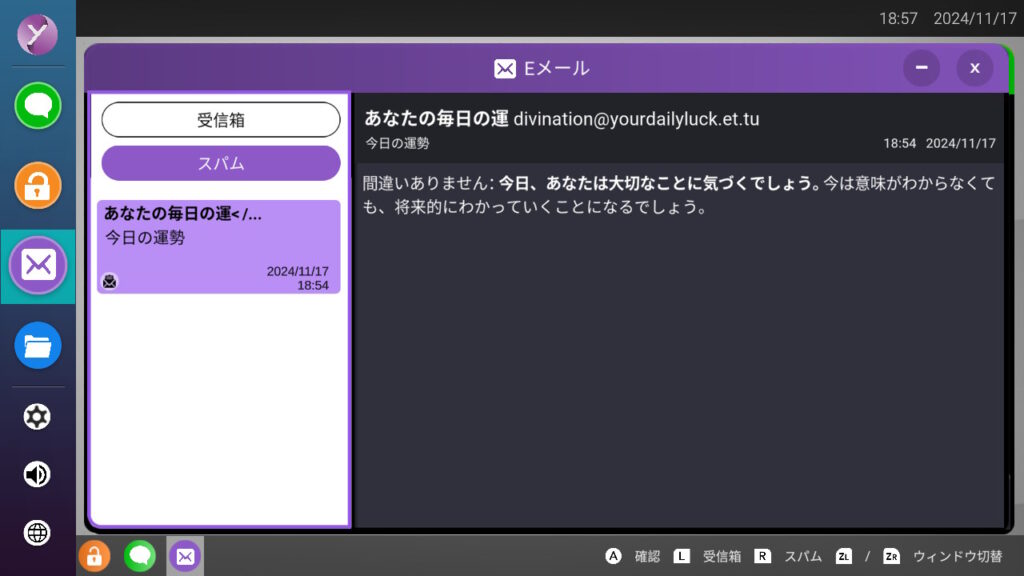Select the purple mail app in sidebar
The width and height of the screenshot is (1024, 576).
(38, 265)
